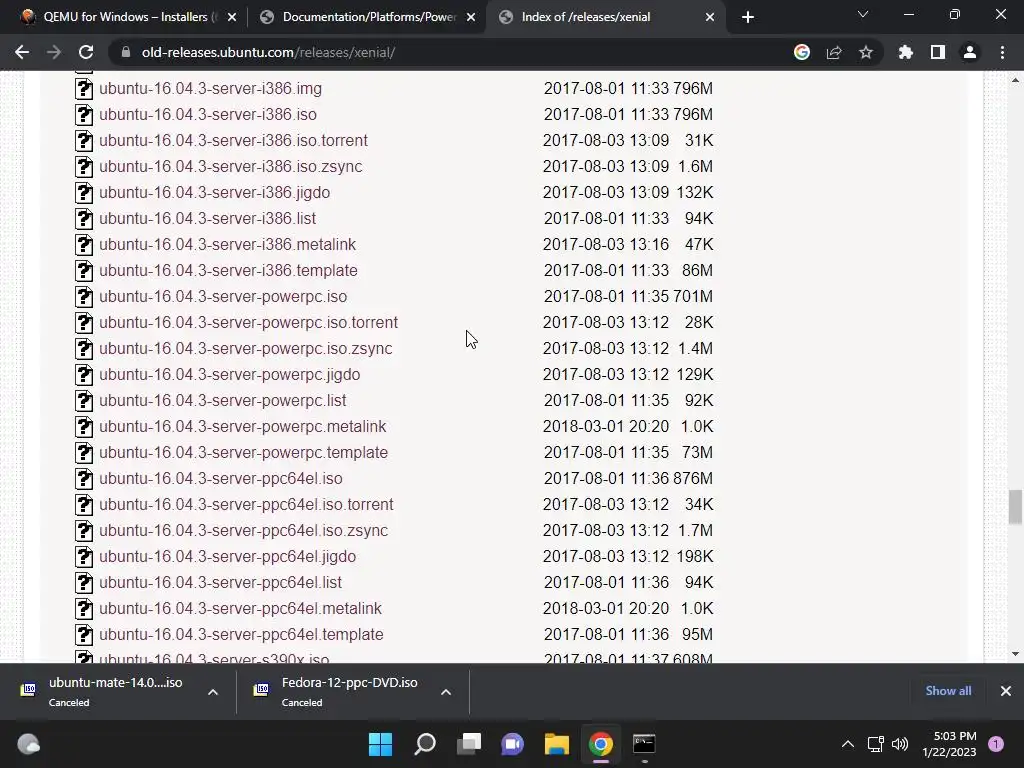Viewport: 1024px width, 768px height.
Task: Click file icon beside server-ppc64el.iso.torrent
Action: click(x=84, y=505)
